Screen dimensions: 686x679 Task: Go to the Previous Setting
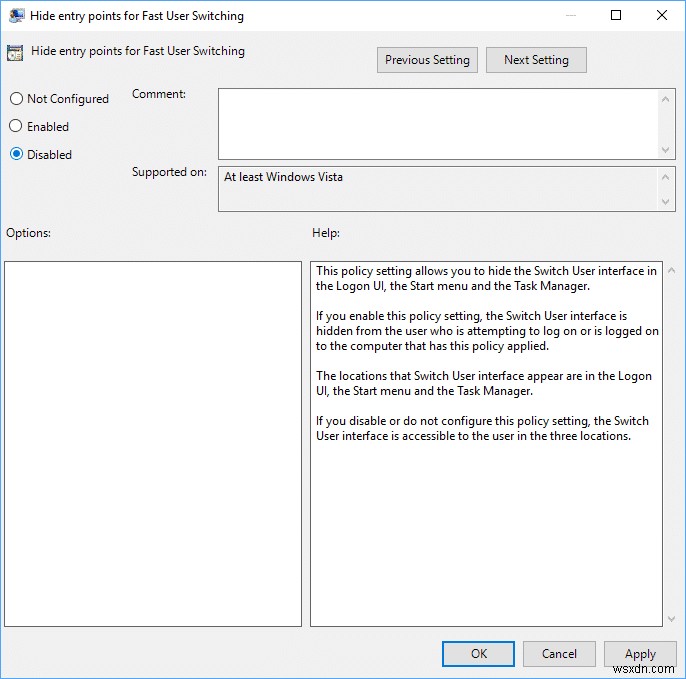(427, 60)
